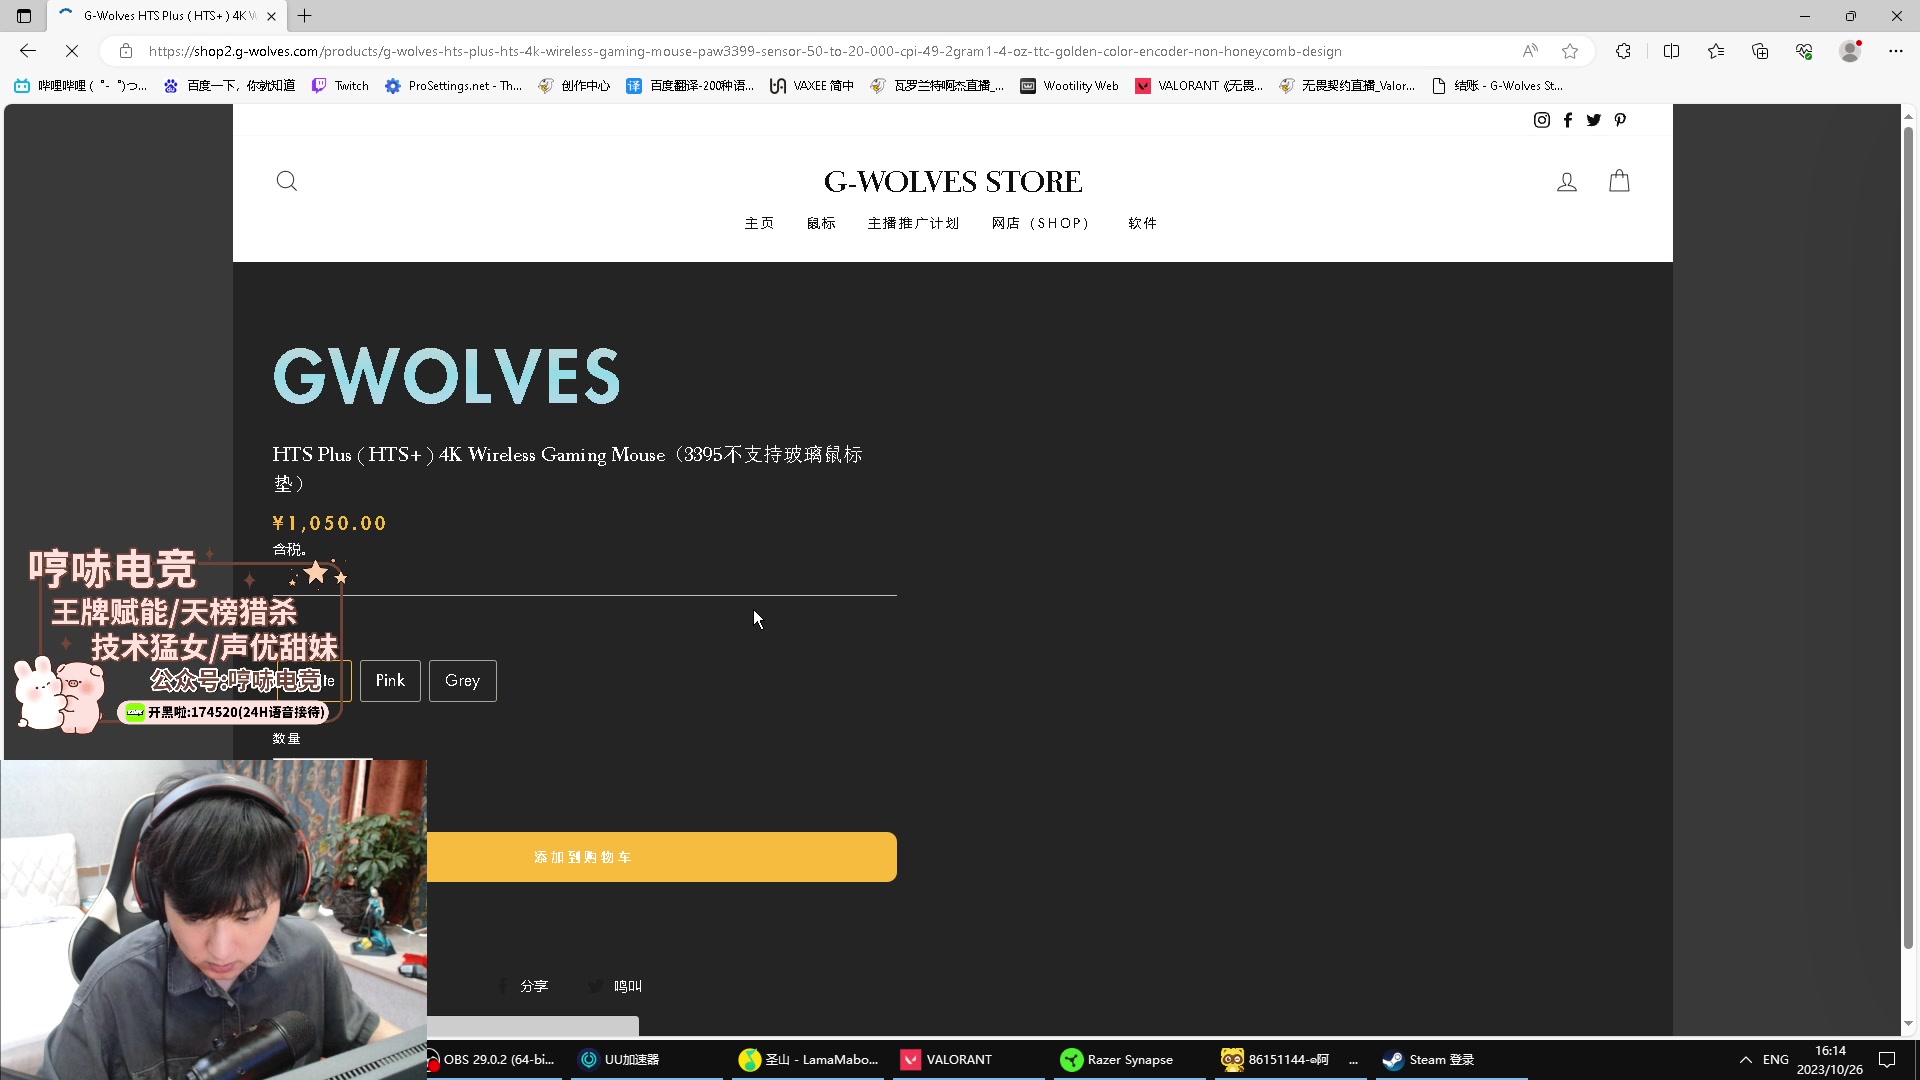Viewport: 1920px width, 1080px height.
Task: Open the store search magnifier icon
Action: (287, 181)
